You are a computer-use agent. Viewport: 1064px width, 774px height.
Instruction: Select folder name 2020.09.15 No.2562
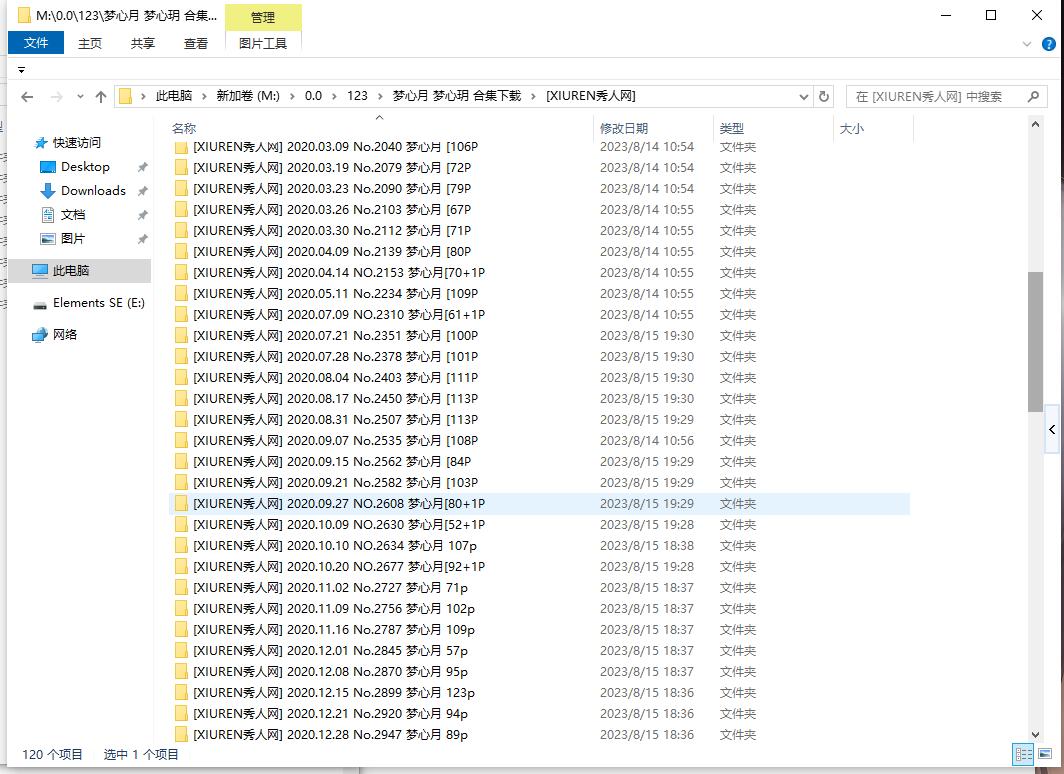pos(332,462)
